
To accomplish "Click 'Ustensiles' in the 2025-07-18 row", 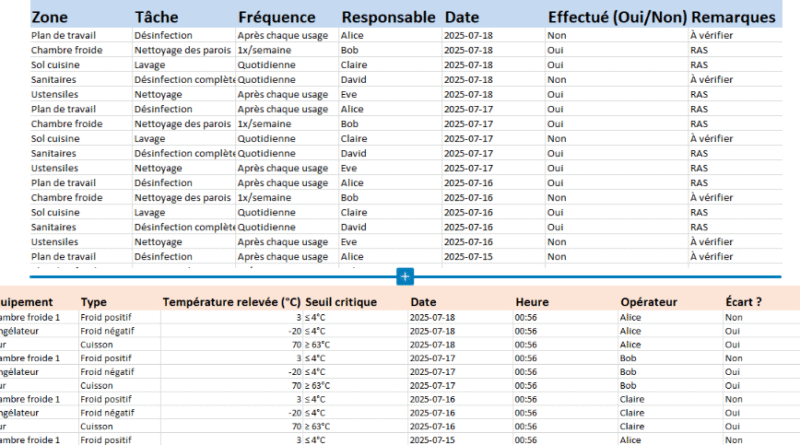I will click(55, 94).
